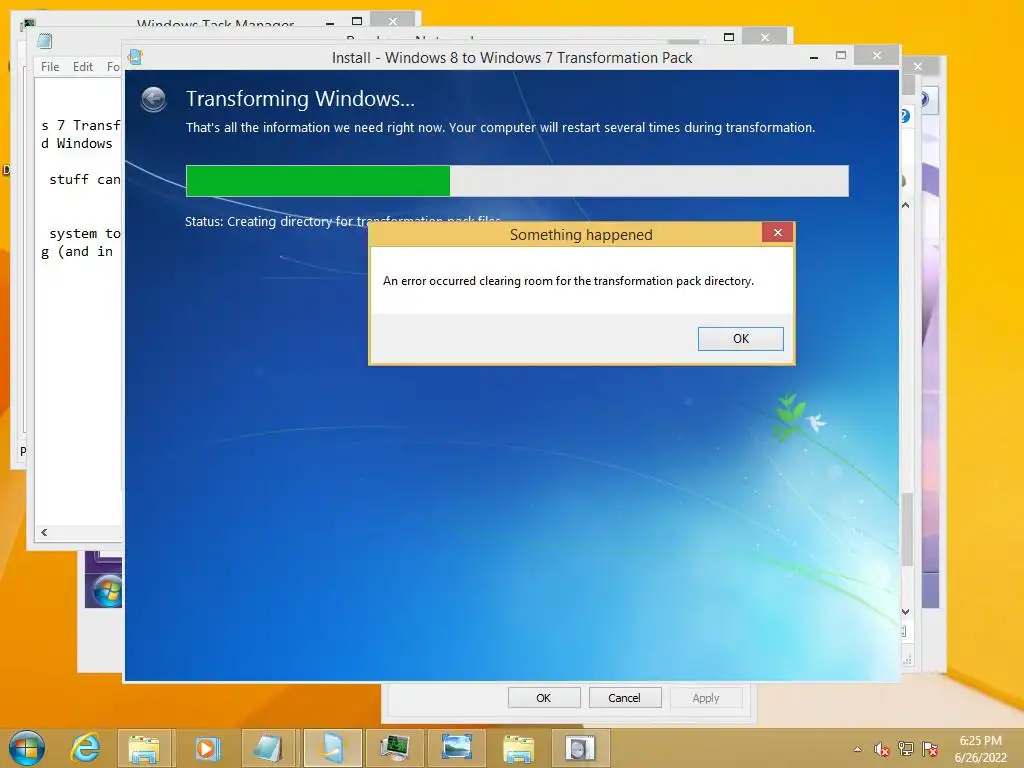Show hidden tray icons arrow

(857, 749)
